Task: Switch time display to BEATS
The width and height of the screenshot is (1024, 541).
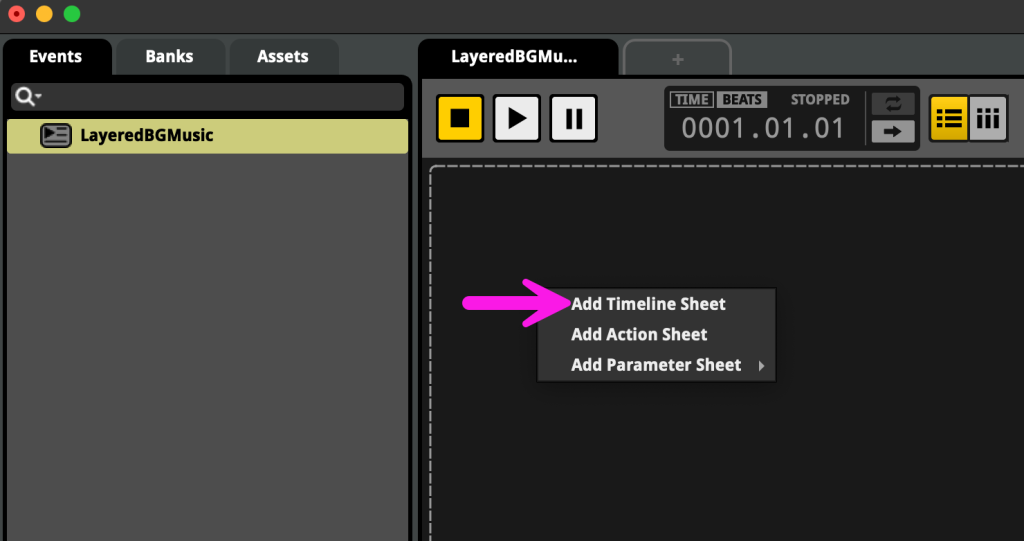Action: [x=742, y=99]
